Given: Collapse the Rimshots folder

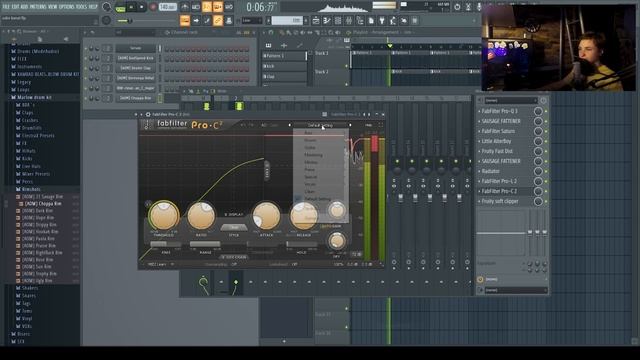Looking at the screenshot, I should [x=31, y=189].
